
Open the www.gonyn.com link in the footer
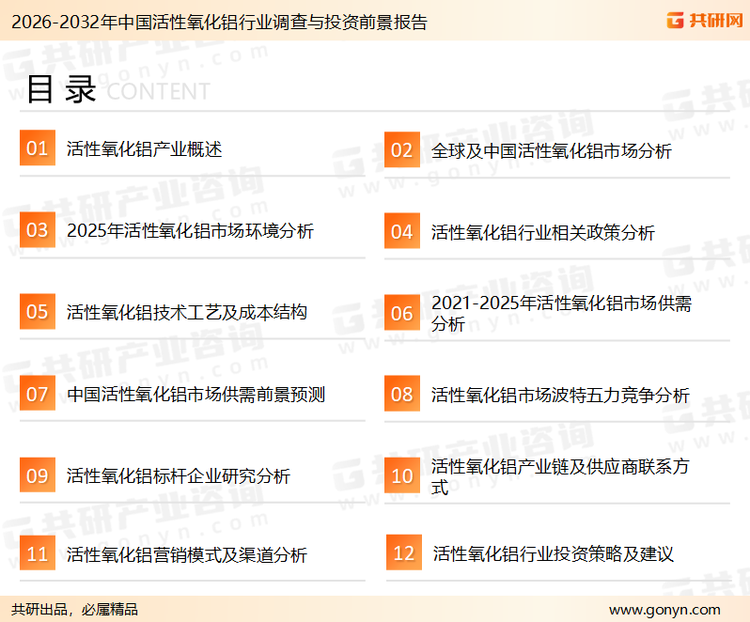point(664,610)
